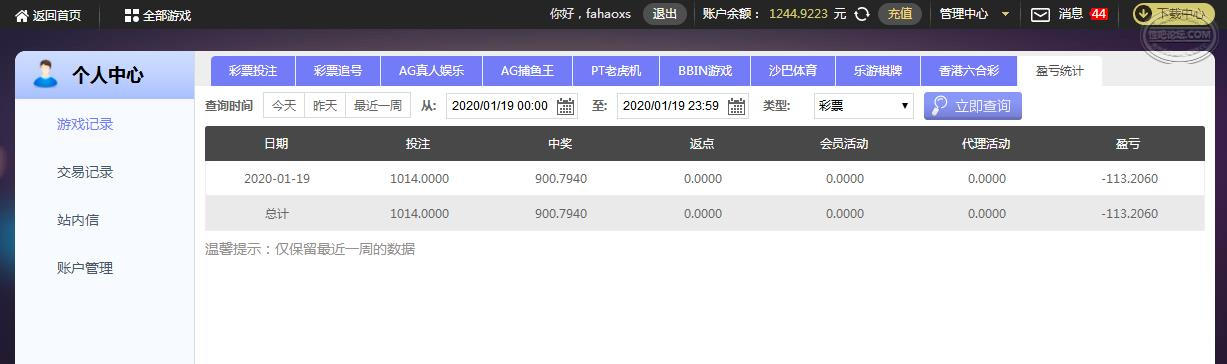Select the 最近一周 quick time filter
Screen dimensions: 1227x364
378,105
